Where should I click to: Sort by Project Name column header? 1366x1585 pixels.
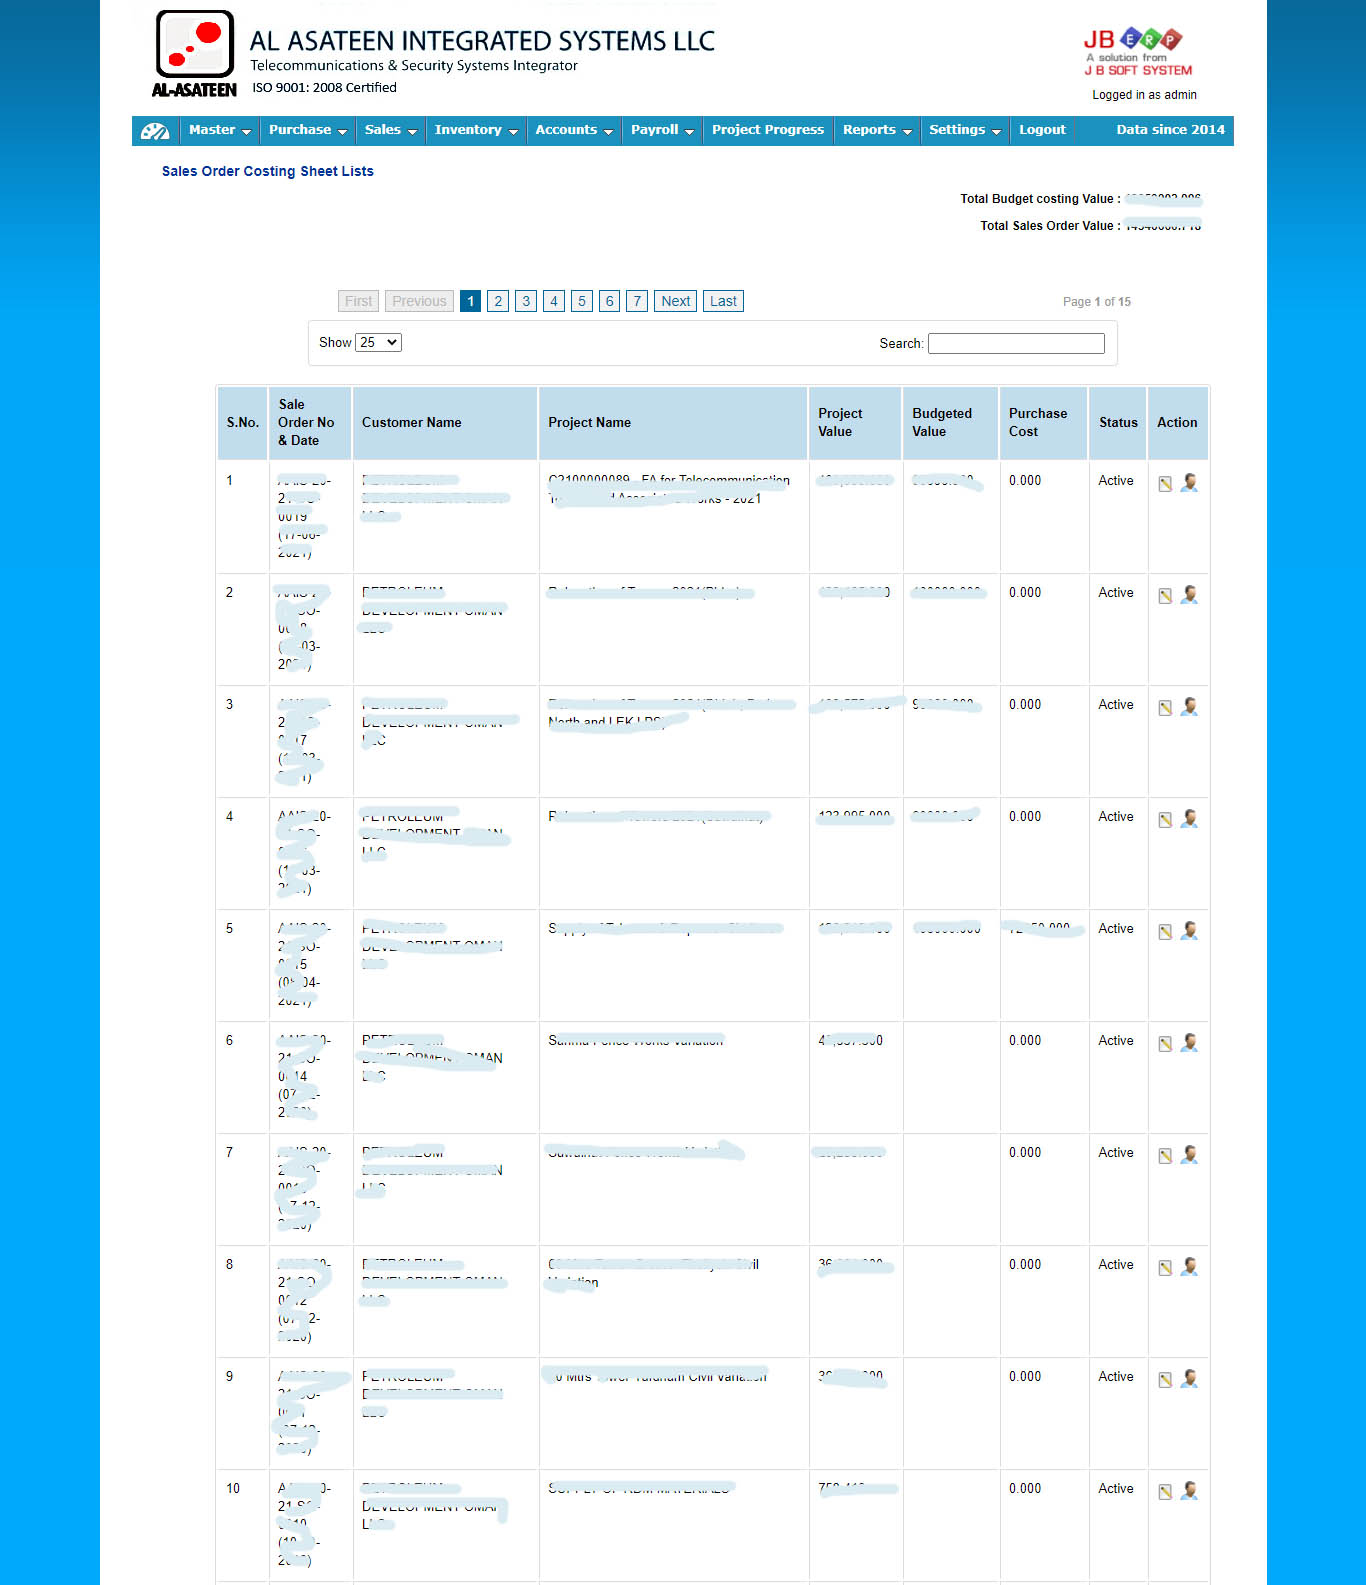(674, 423)
